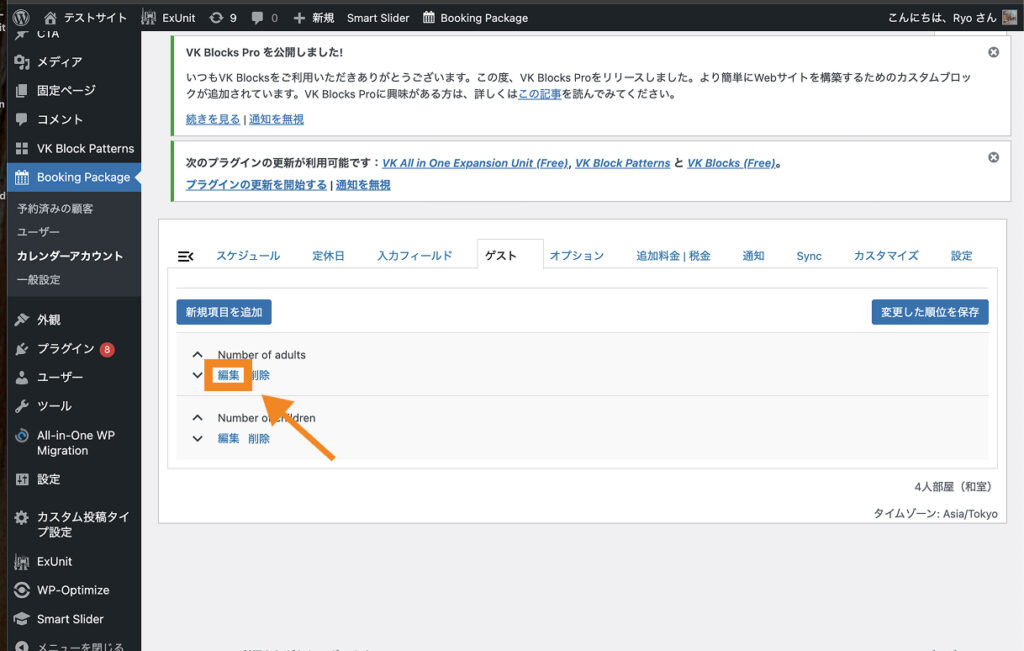
Task: Collapse the tab menu with hamburger icon
Action: point(185,256)
